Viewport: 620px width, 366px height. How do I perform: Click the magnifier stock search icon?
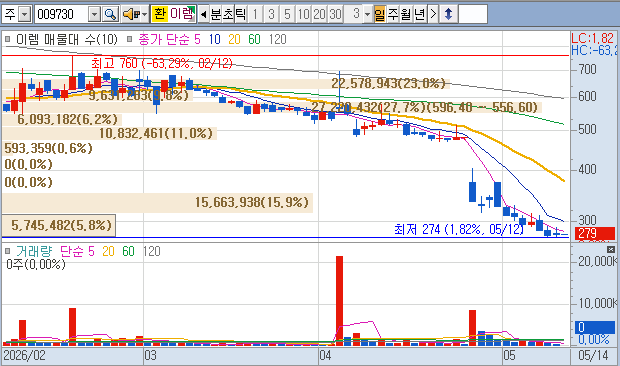110,15
